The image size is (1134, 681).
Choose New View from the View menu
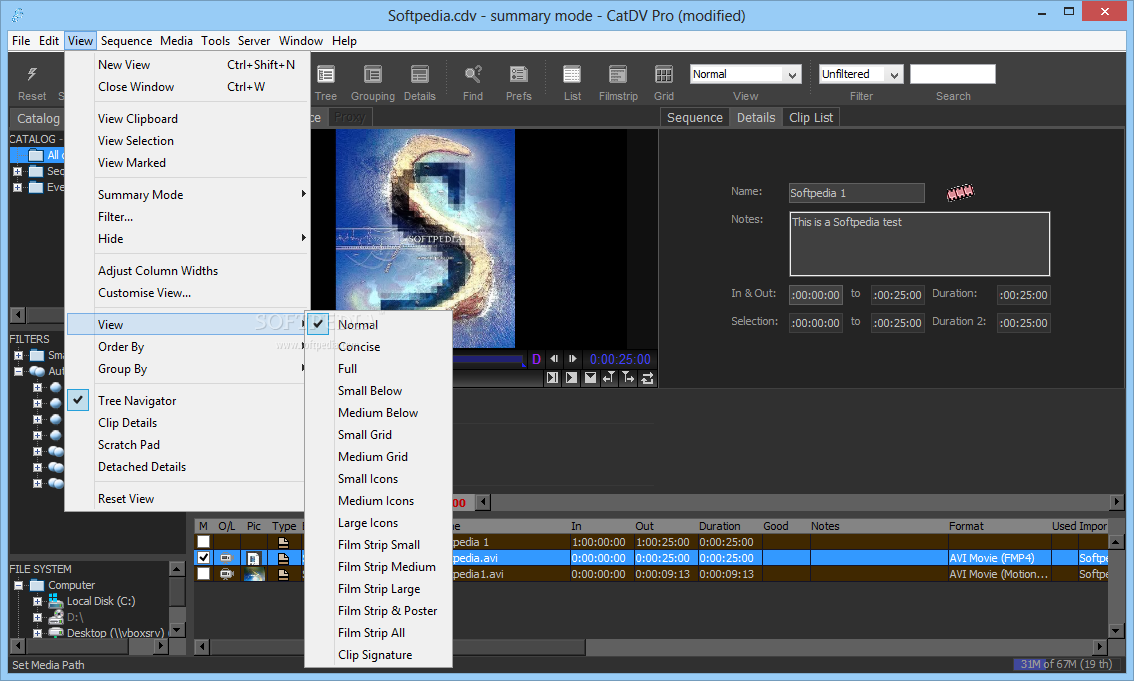pyautogui.click(x=187, y=64)
